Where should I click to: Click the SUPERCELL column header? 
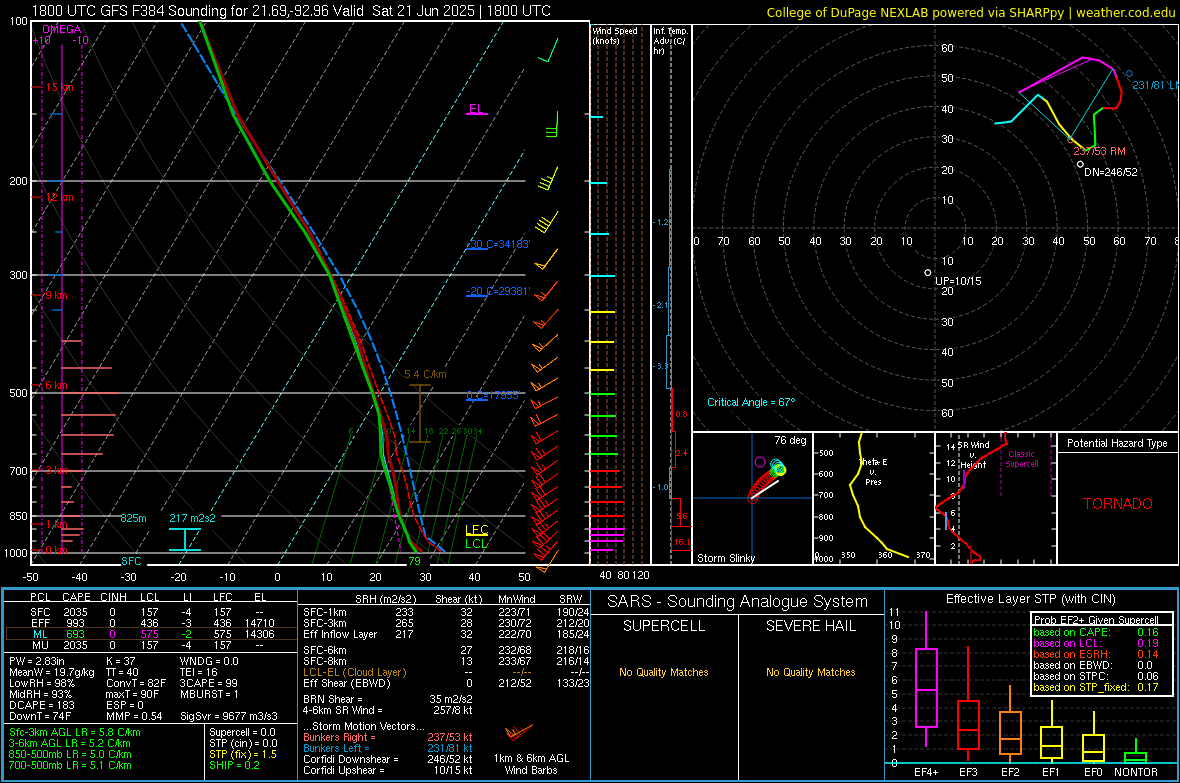point(664,626)
